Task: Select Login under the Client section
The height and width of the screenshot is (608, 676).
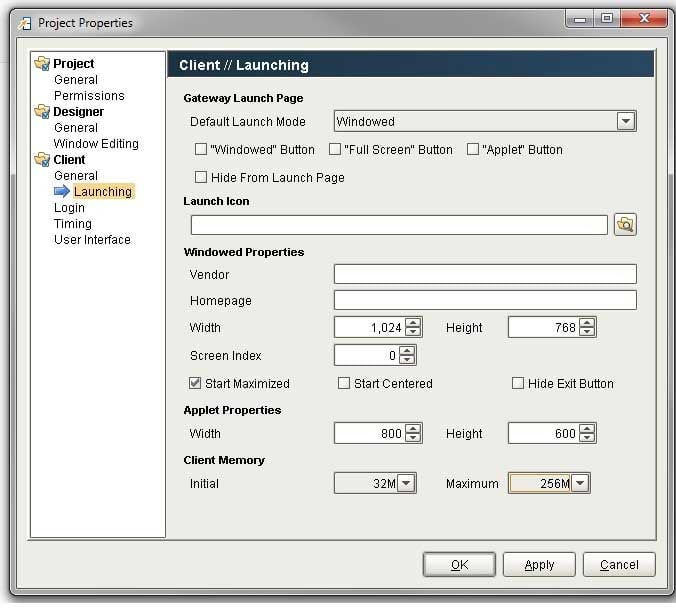Action: click(x=69, y=208)
